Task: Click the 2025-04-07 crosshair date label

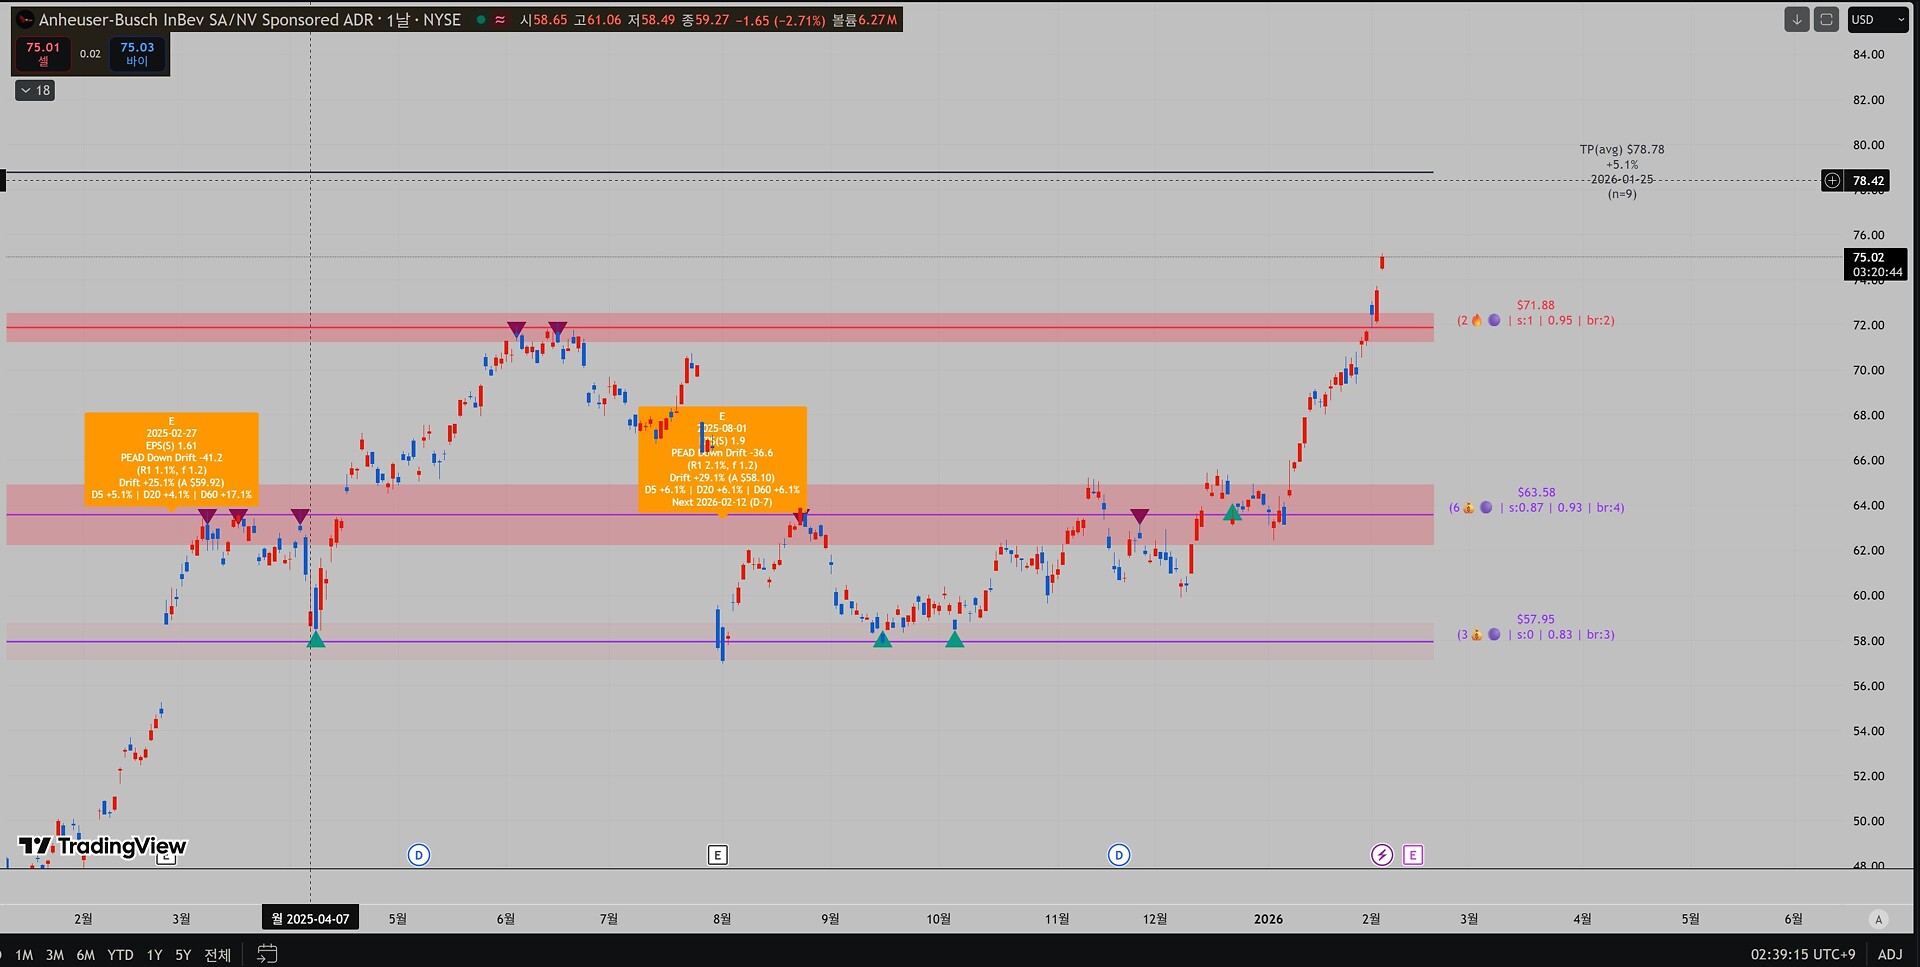Action: (x=311, y=919)
